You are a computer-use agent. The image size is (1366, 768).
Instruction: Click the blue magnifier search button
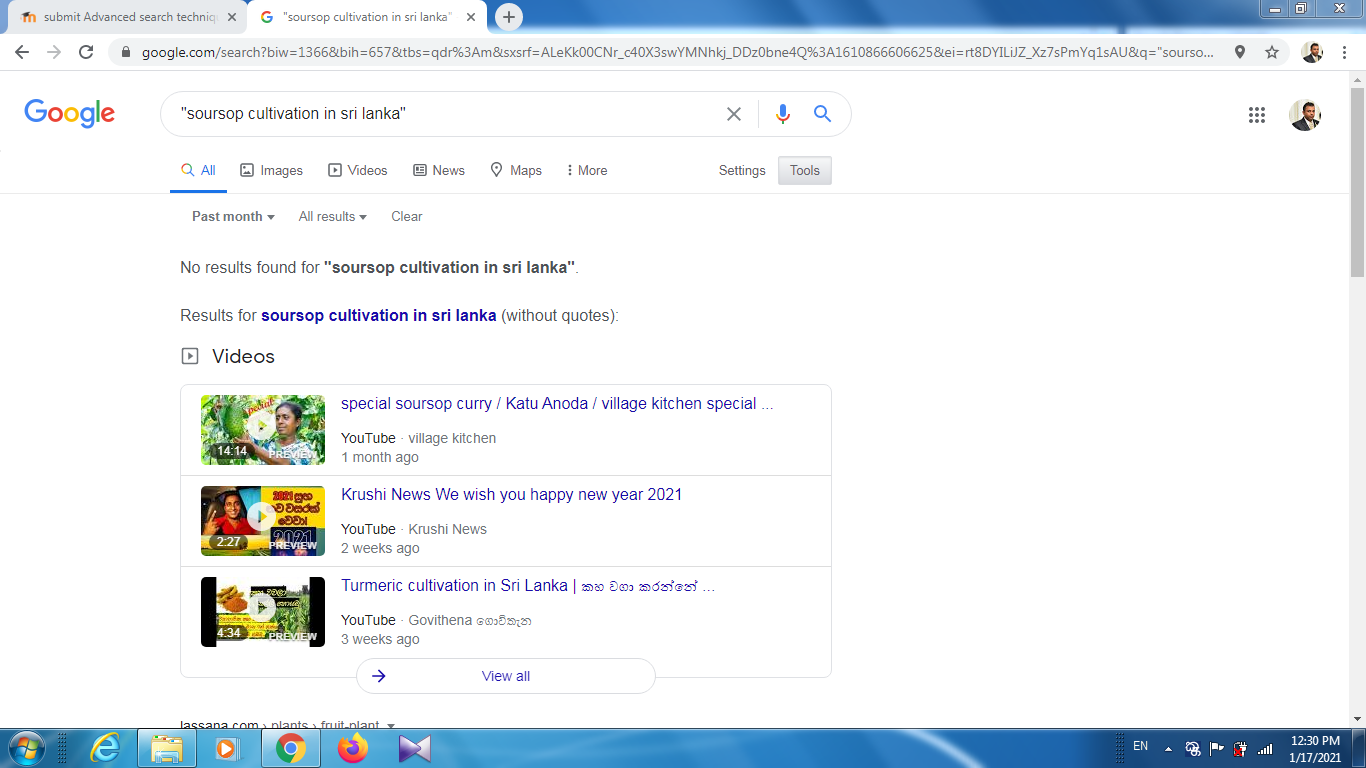coord(823,114)
